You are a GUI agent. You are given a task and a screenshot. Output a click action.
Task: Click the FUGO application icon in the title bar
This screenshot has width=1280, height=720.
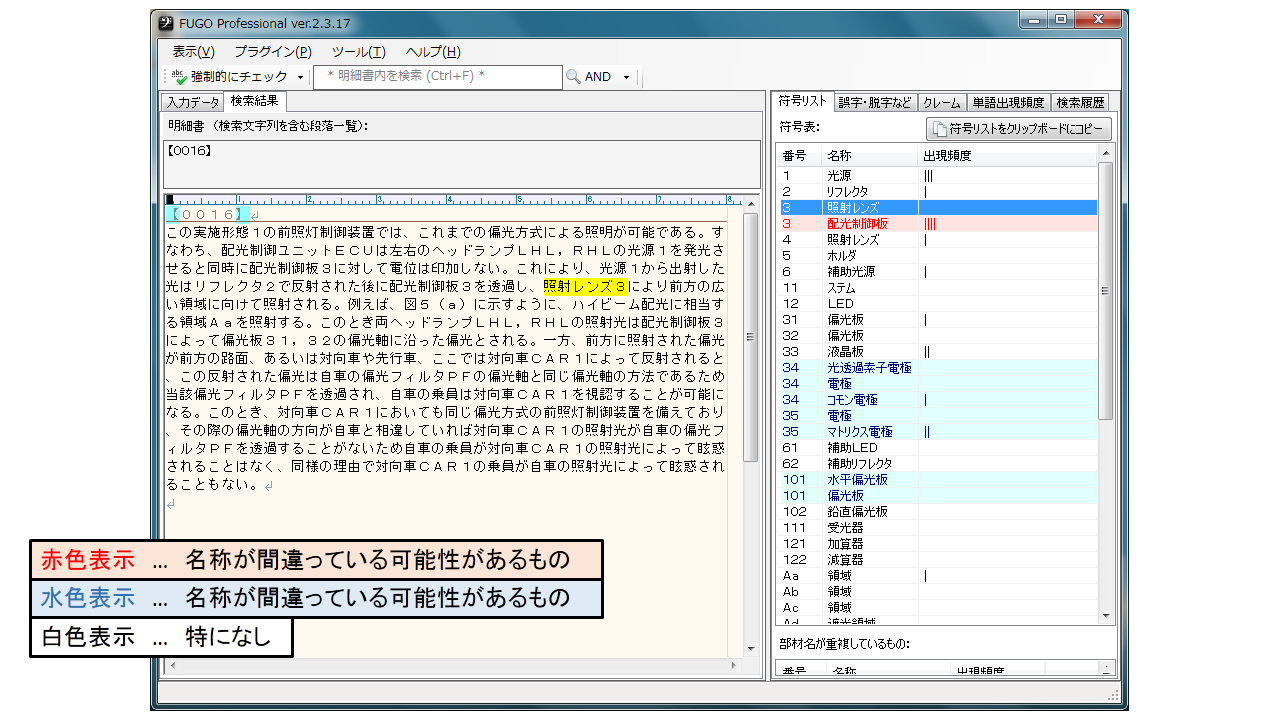pos(165,21)
